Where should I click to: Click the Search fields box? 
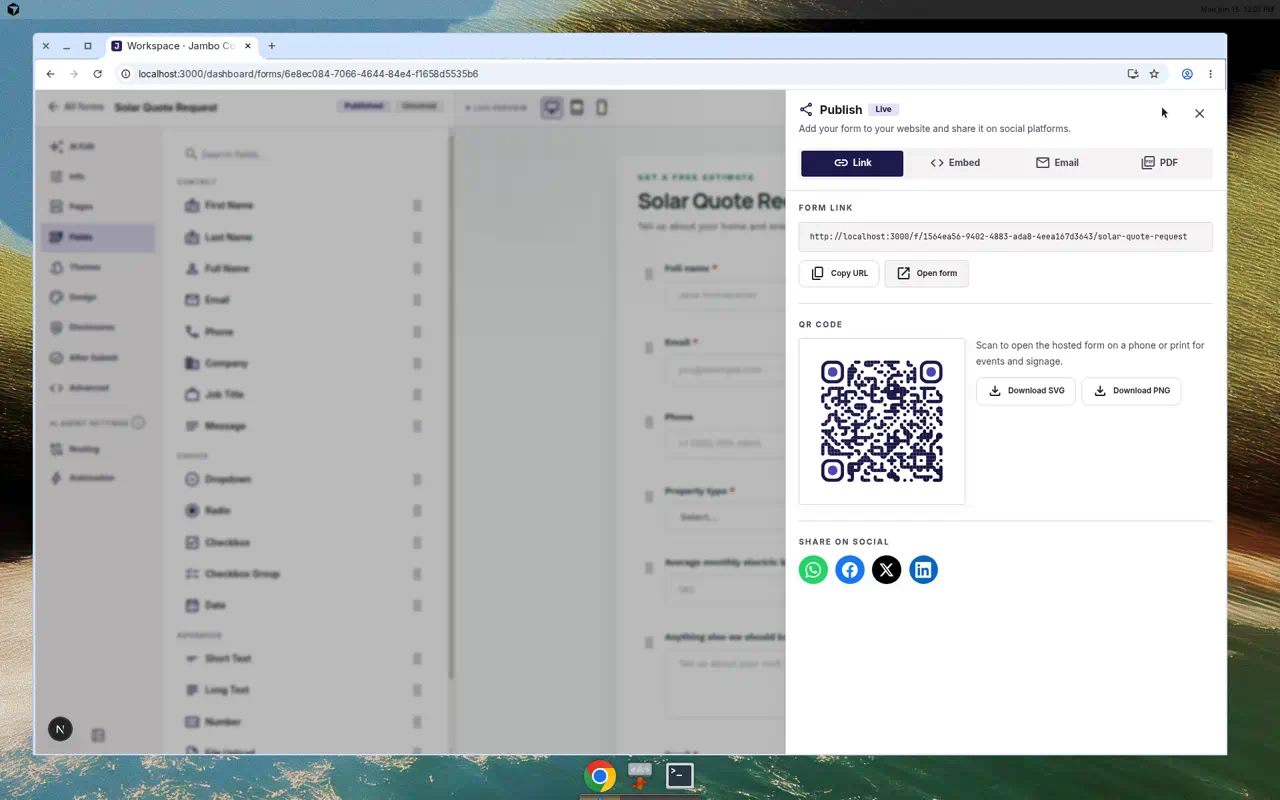(x=305, y=154)
